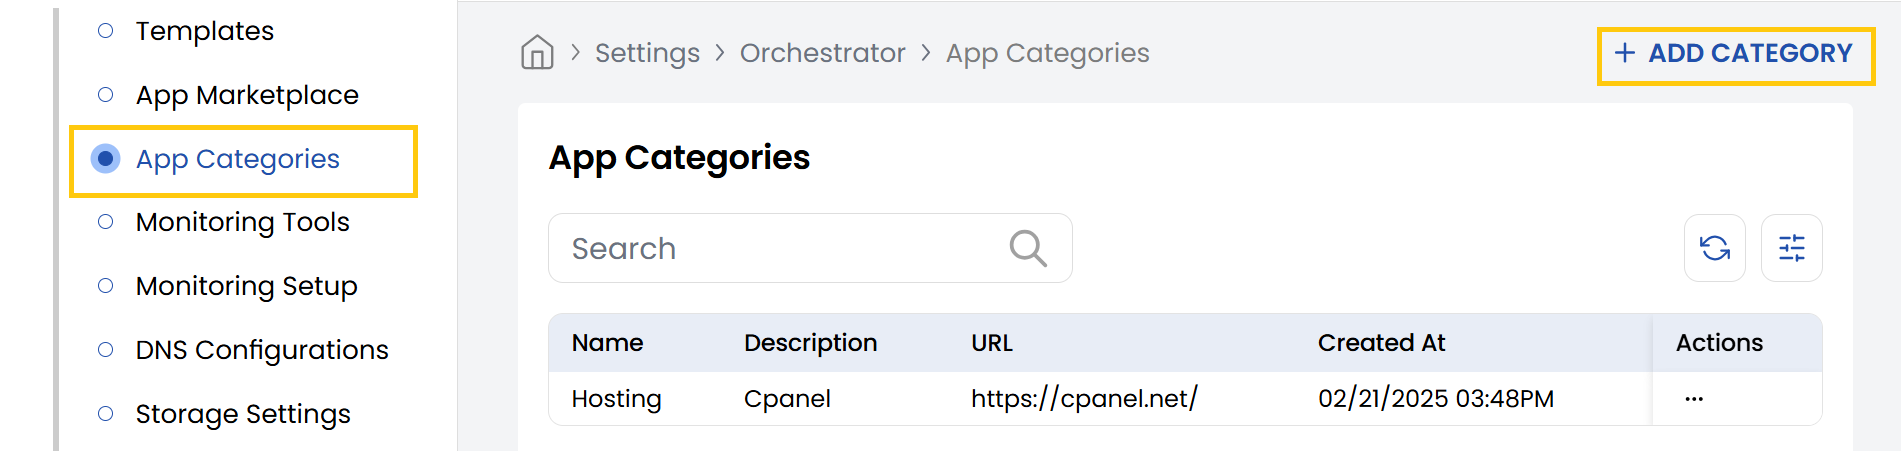Click the refresh icon button
This screenshot has height=451, width=1901.
click(x=1715, y=248)
